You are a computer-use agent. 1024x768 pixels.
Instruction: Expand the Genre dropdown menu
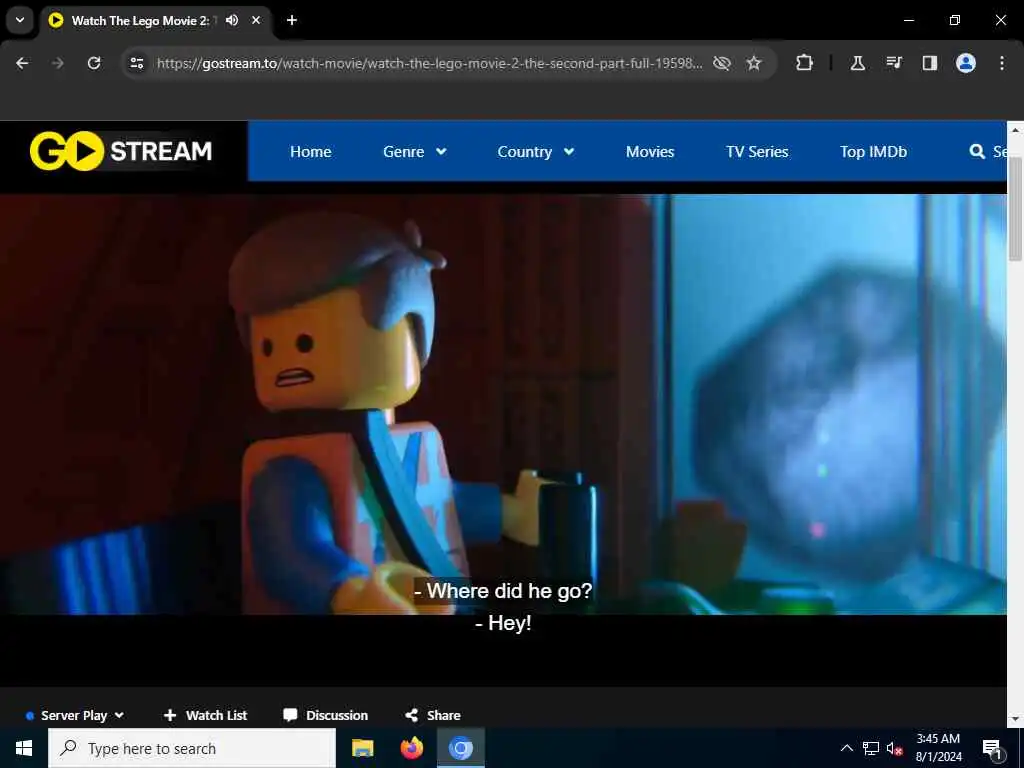(415, 152)
